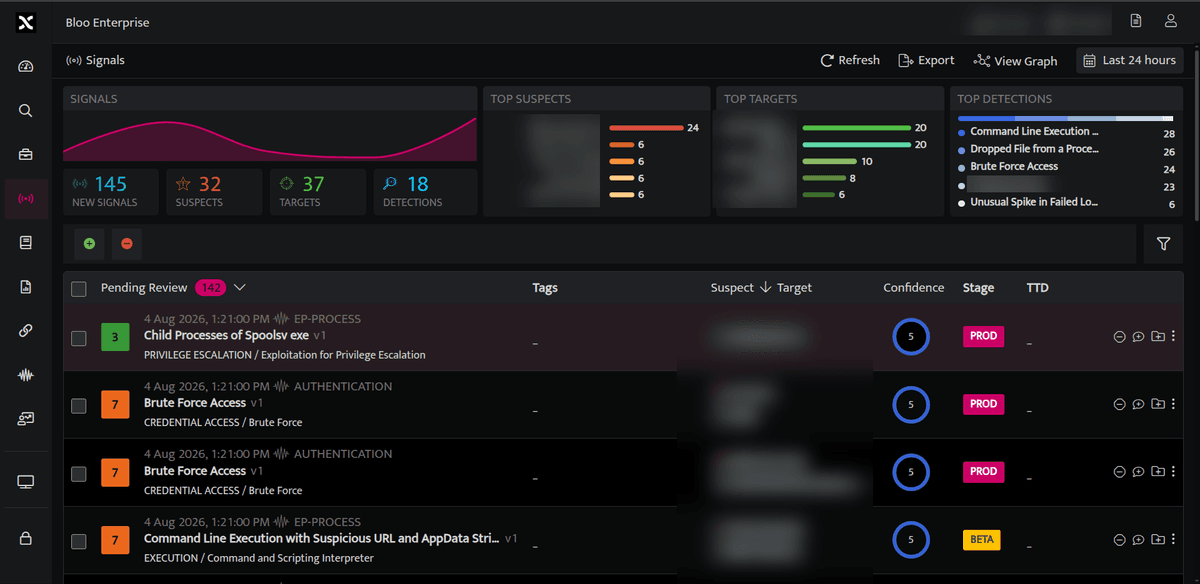Open the lock icon in left sidebar
Image resolution: width=1200 pixels, height=584 pixels.
coord(26,538)
